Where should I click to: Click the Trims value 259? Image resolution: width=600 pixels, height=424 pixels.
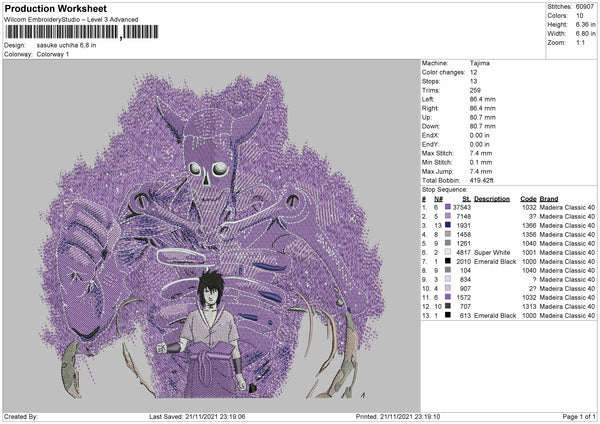[475, 90]
